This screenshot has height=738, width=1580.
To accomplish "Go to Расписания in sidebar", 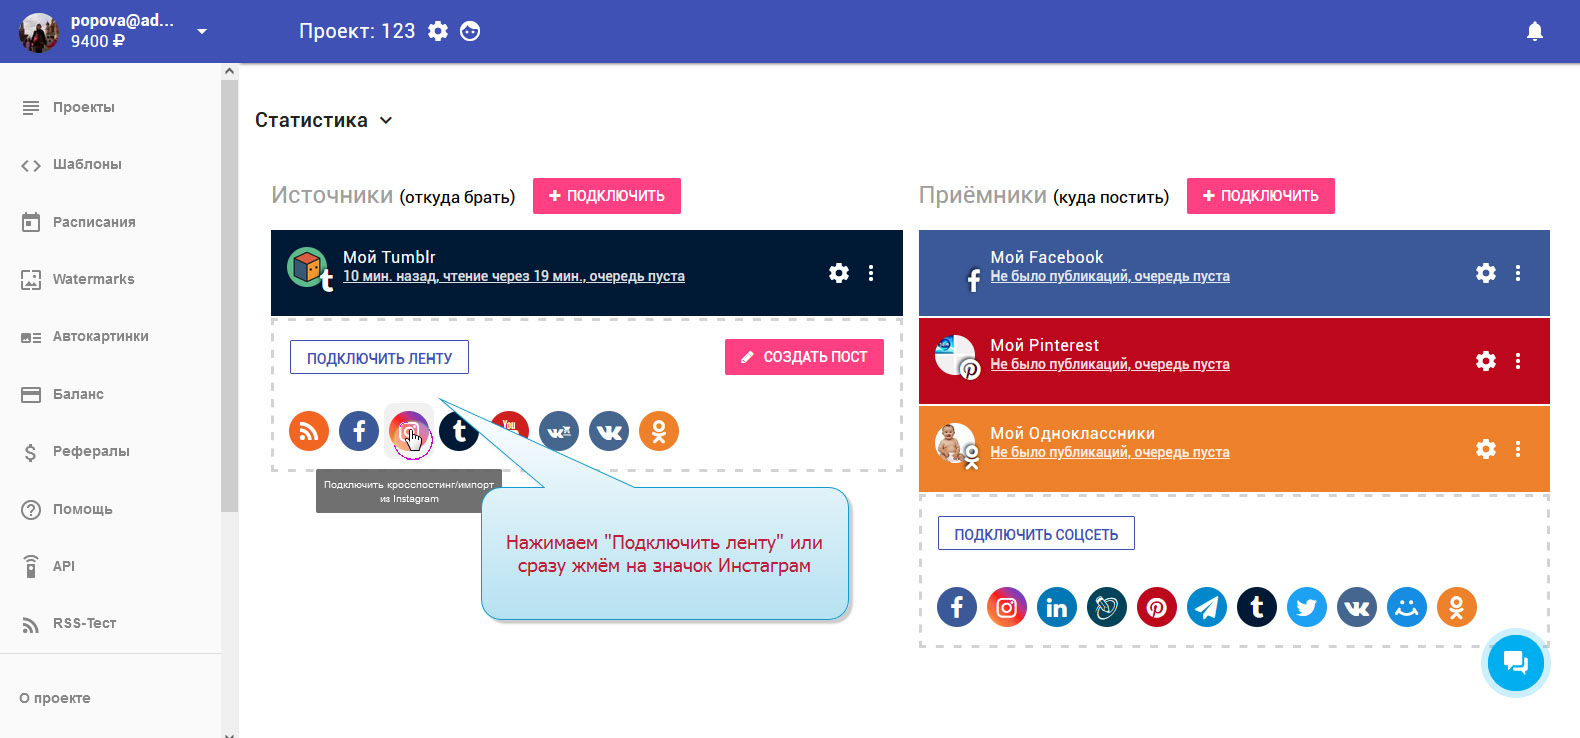I will 93,222.
